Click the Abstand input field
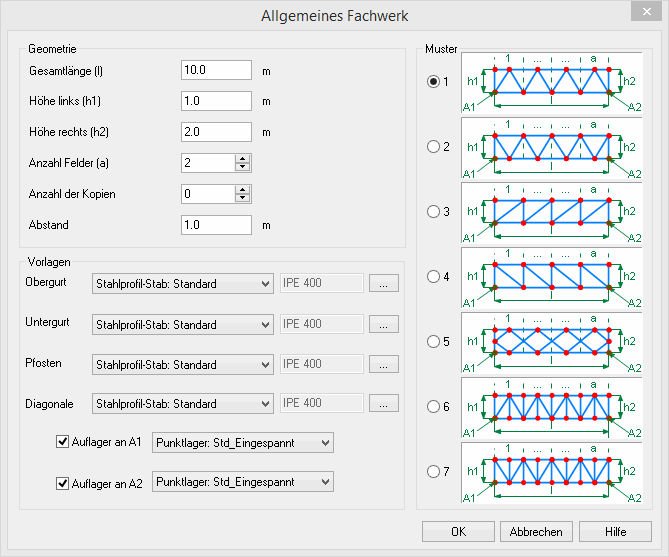 [216, 225]
